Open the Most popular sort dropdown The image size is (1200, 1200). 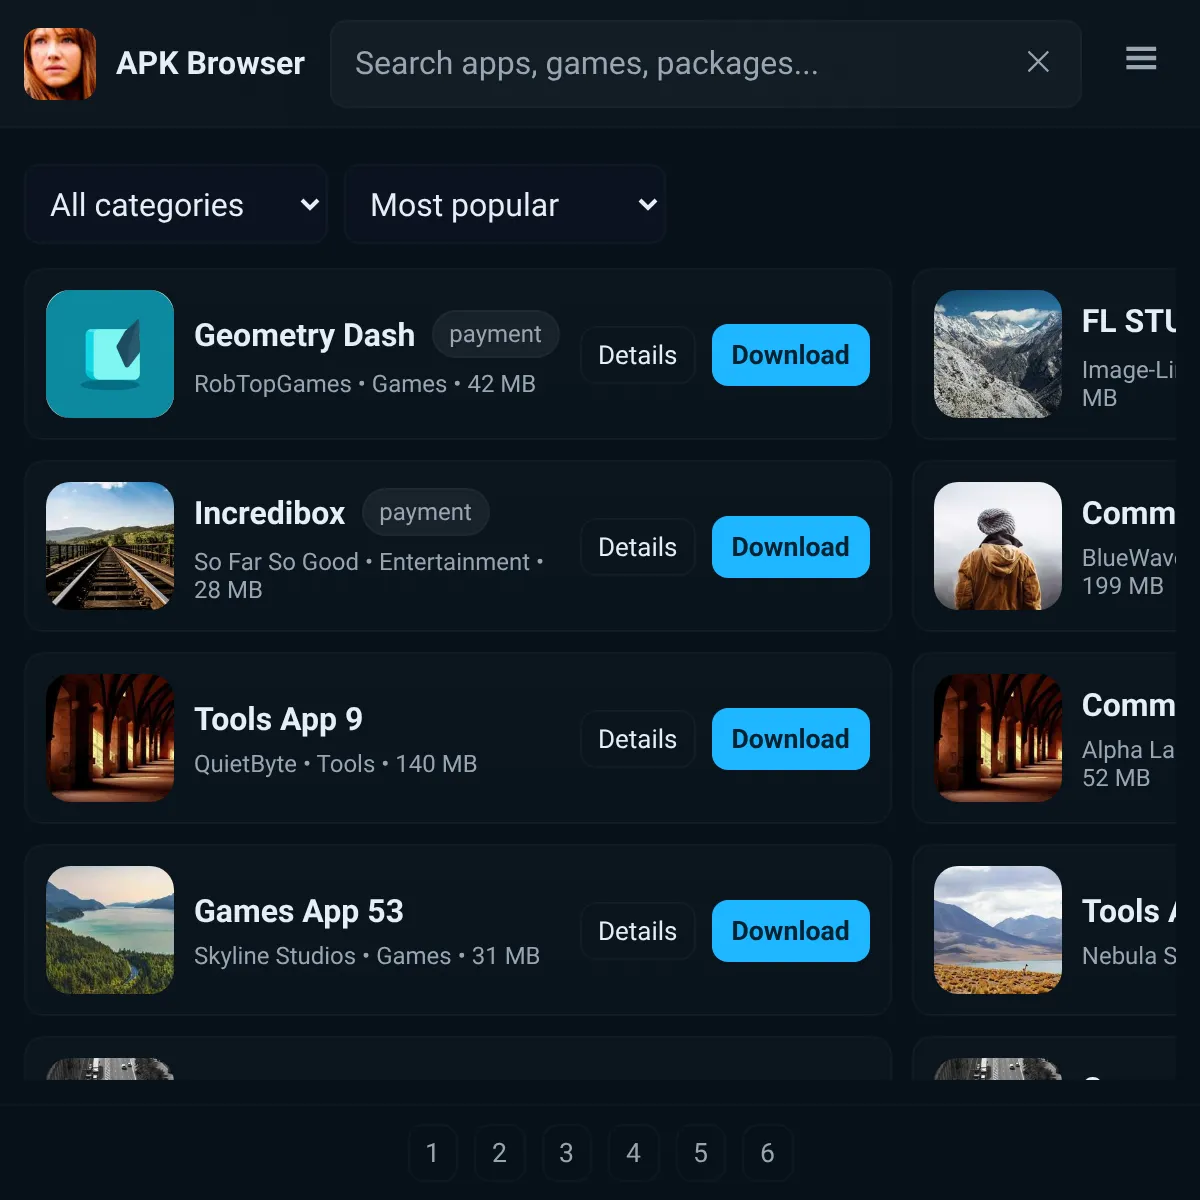point(505,205)
